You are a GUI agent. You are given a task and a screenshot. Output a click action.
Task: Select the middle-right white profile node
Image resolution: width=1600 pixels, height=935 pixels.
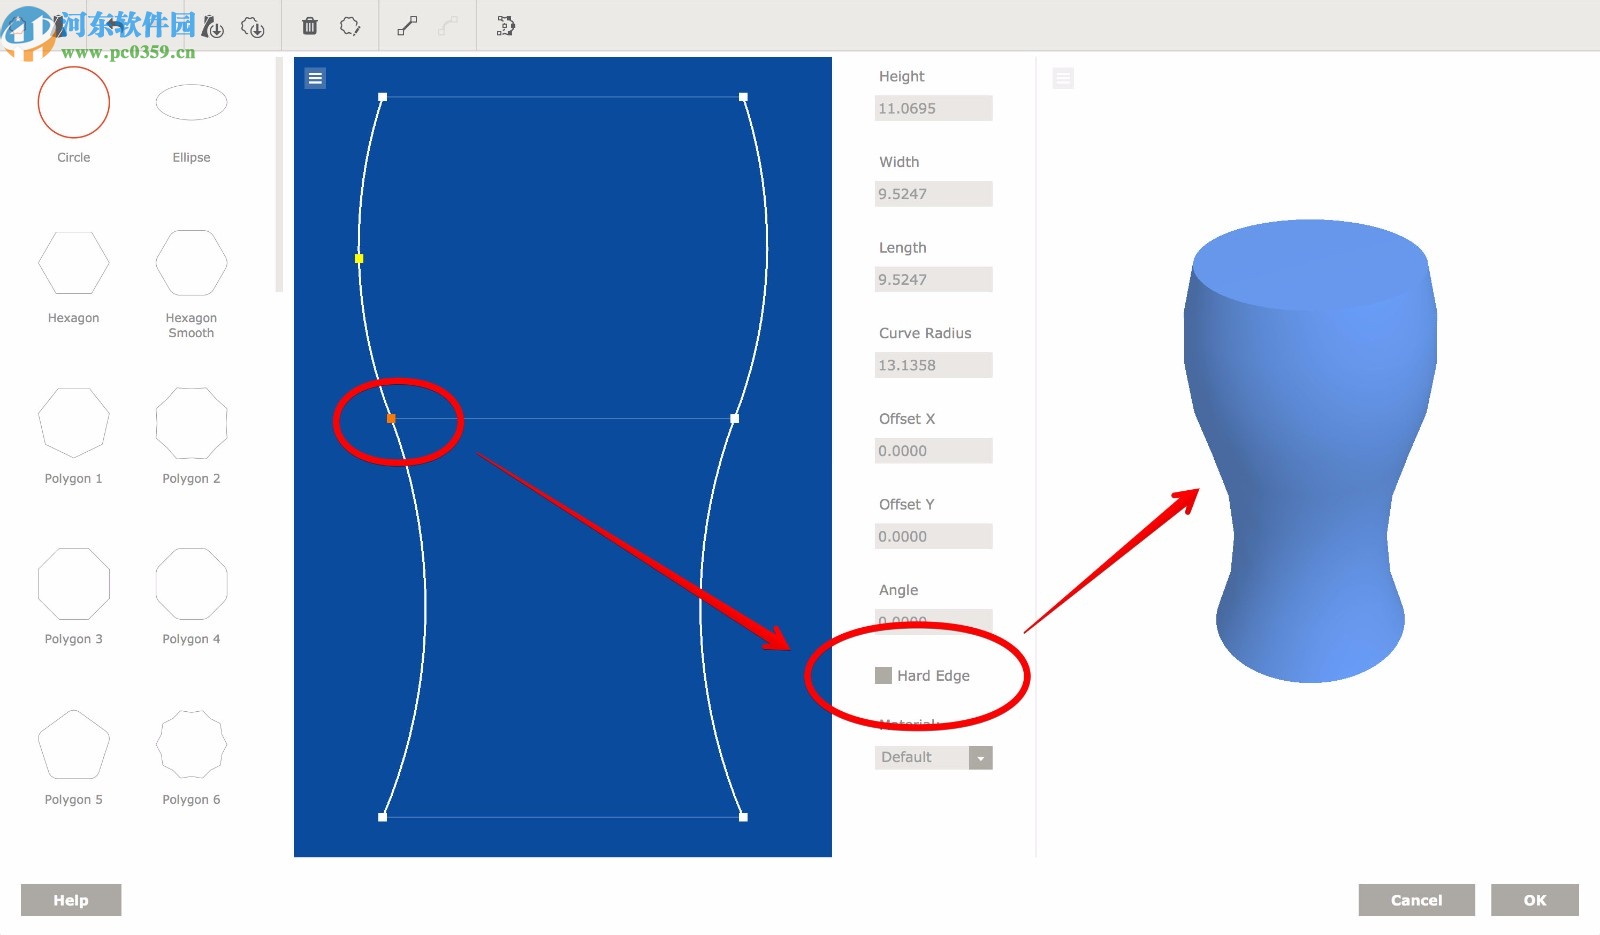click(x=735, y=418)
